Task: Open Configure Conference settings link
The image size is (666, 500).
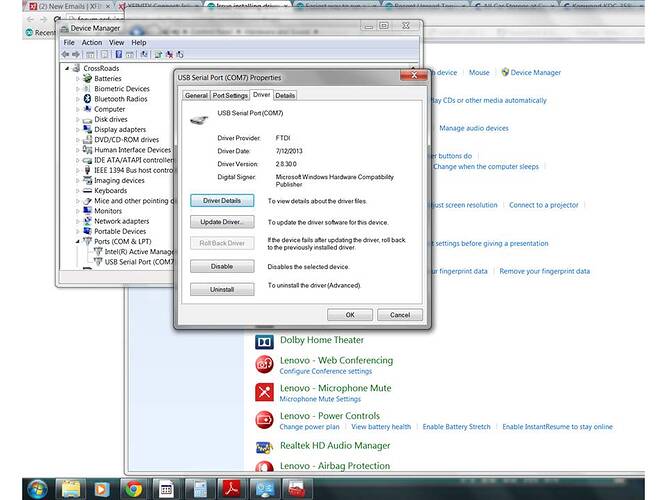Action: (326, 371)
